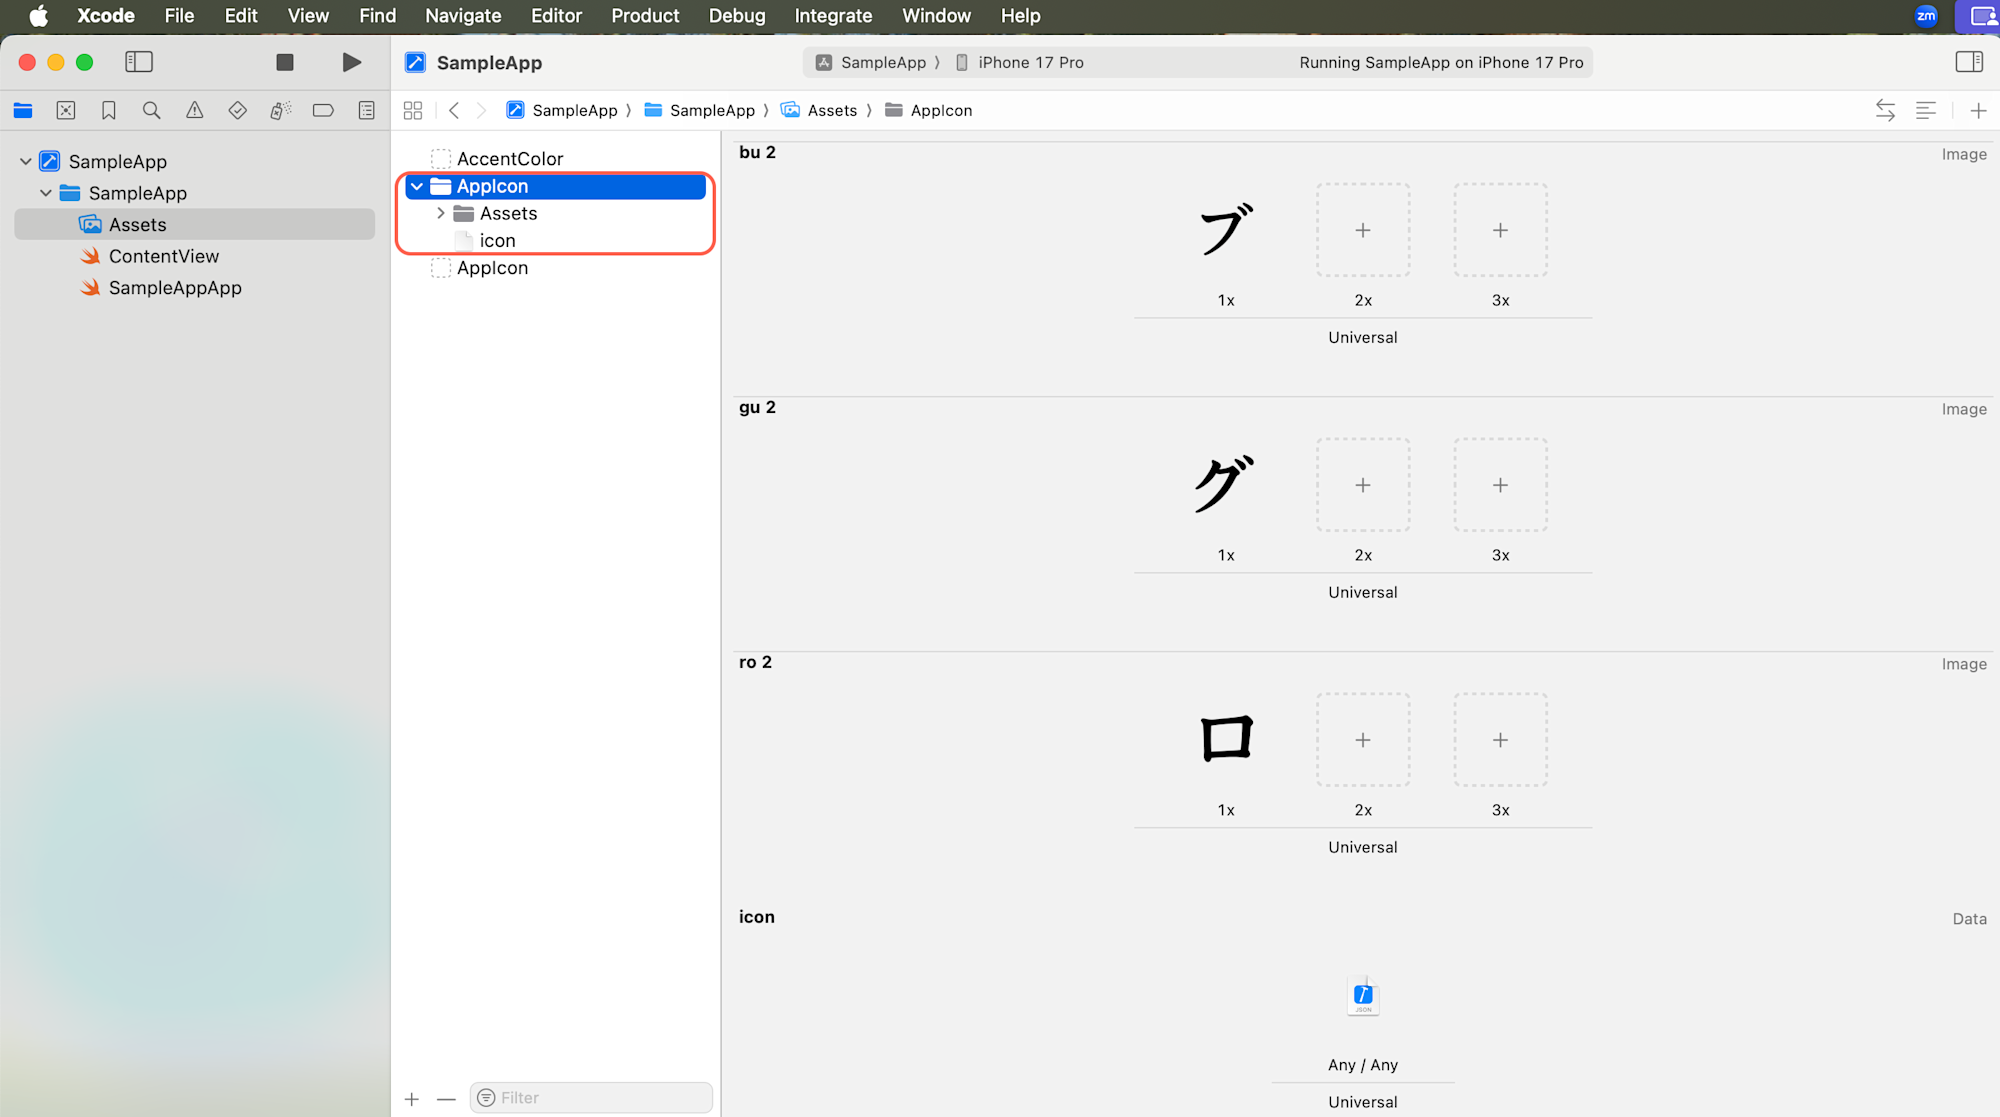Click the zm menu bar status icon
This screenshot has width=2000, height=1117.
click(1925, 15)
